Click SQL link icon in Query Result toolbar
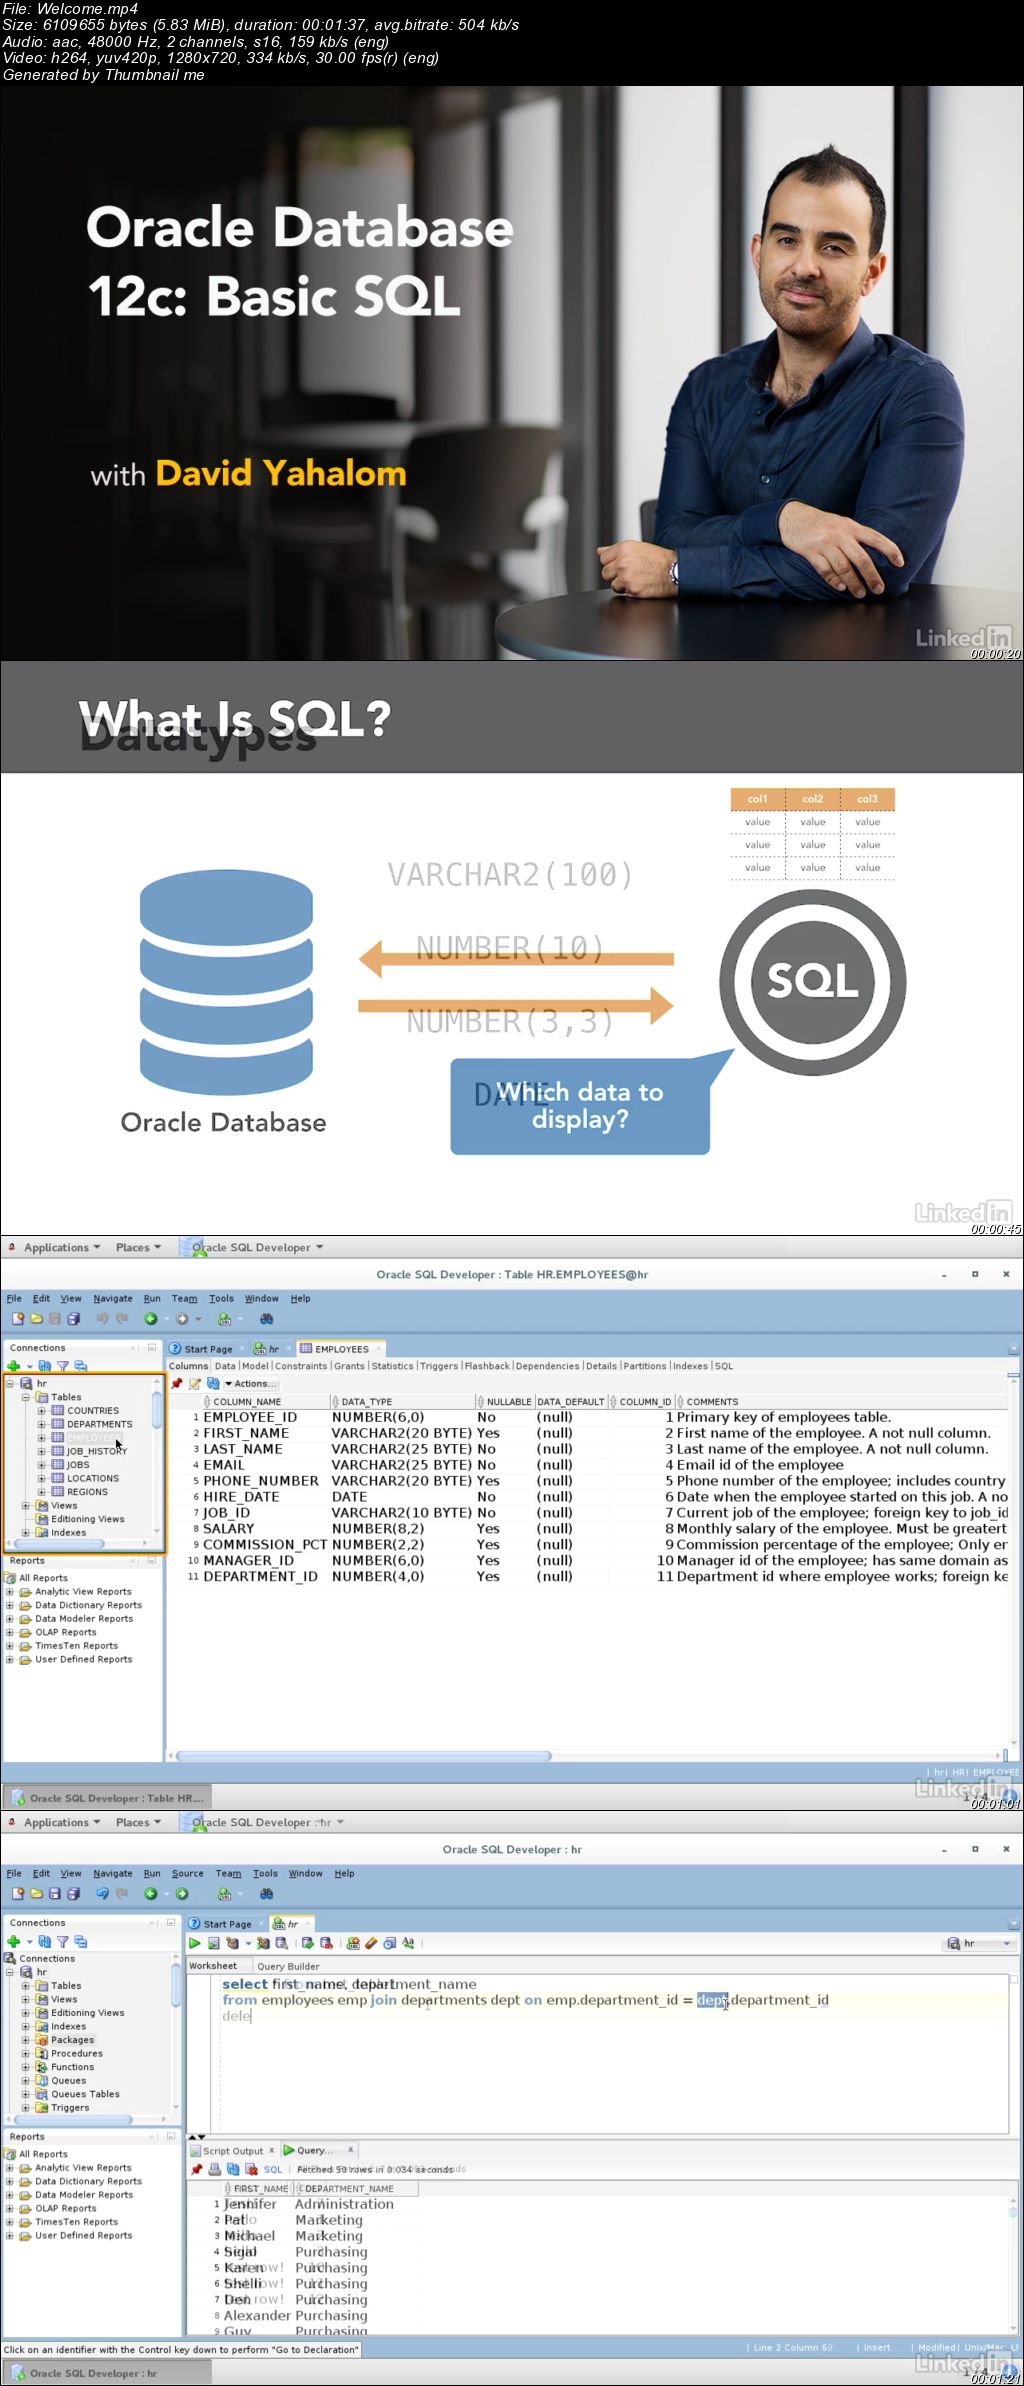 tap(273, 2169)
